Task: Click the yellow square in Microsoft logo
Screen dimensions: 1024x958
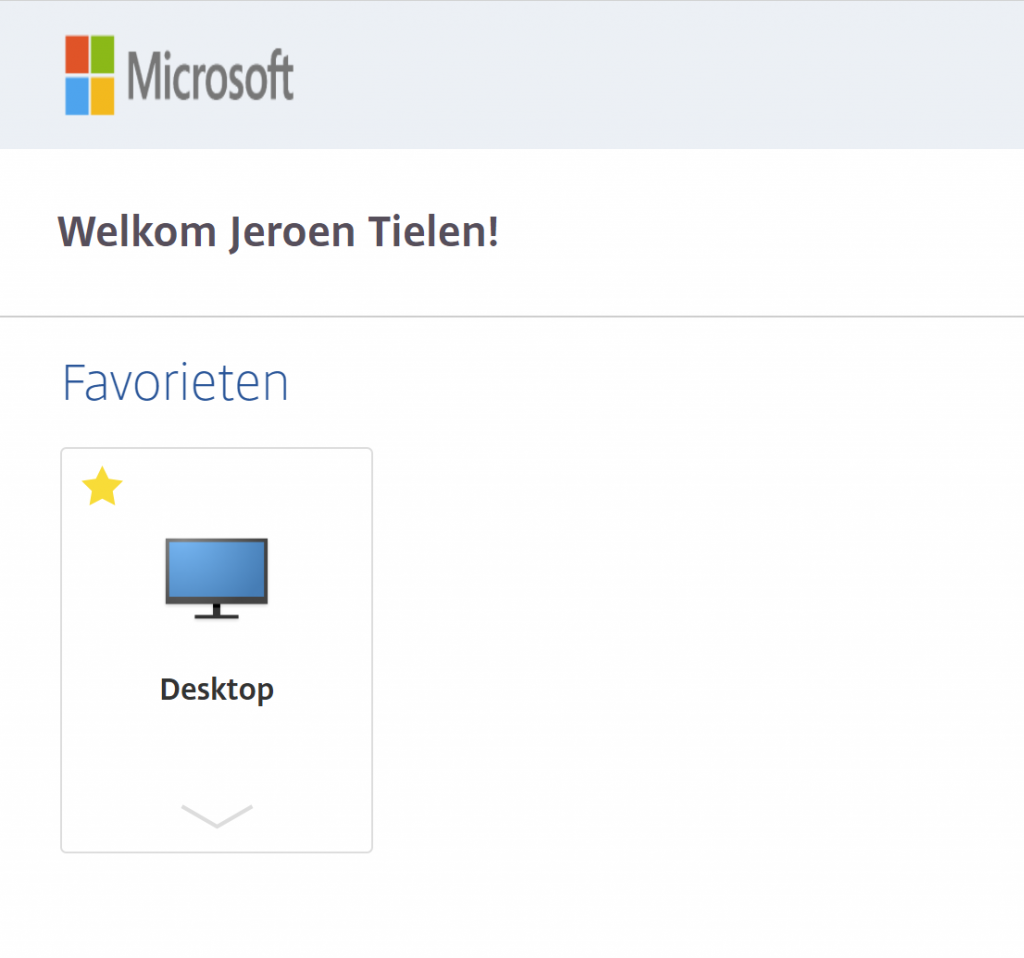Action: (103, 96)
